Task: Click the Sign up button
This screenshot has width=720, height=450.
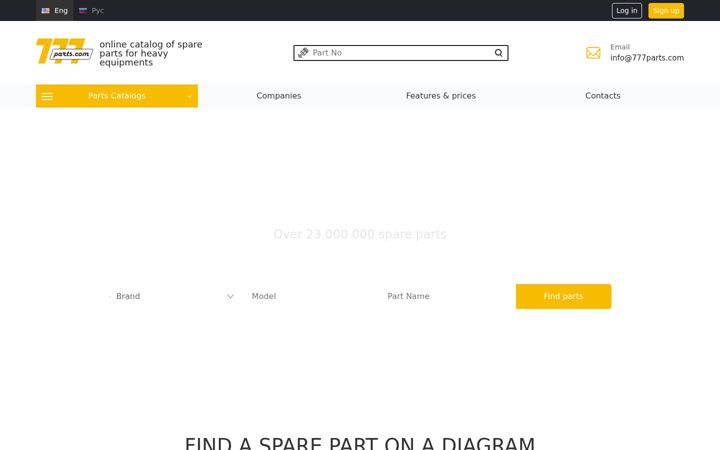Action: [666, 11]
